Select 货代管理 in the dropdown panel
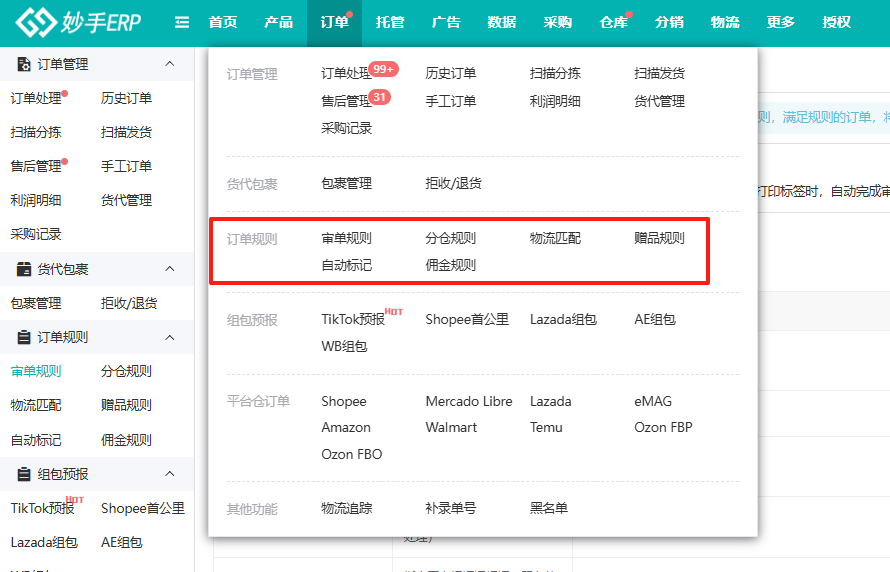This screenshot has height=572, width=890. point(660,101)
